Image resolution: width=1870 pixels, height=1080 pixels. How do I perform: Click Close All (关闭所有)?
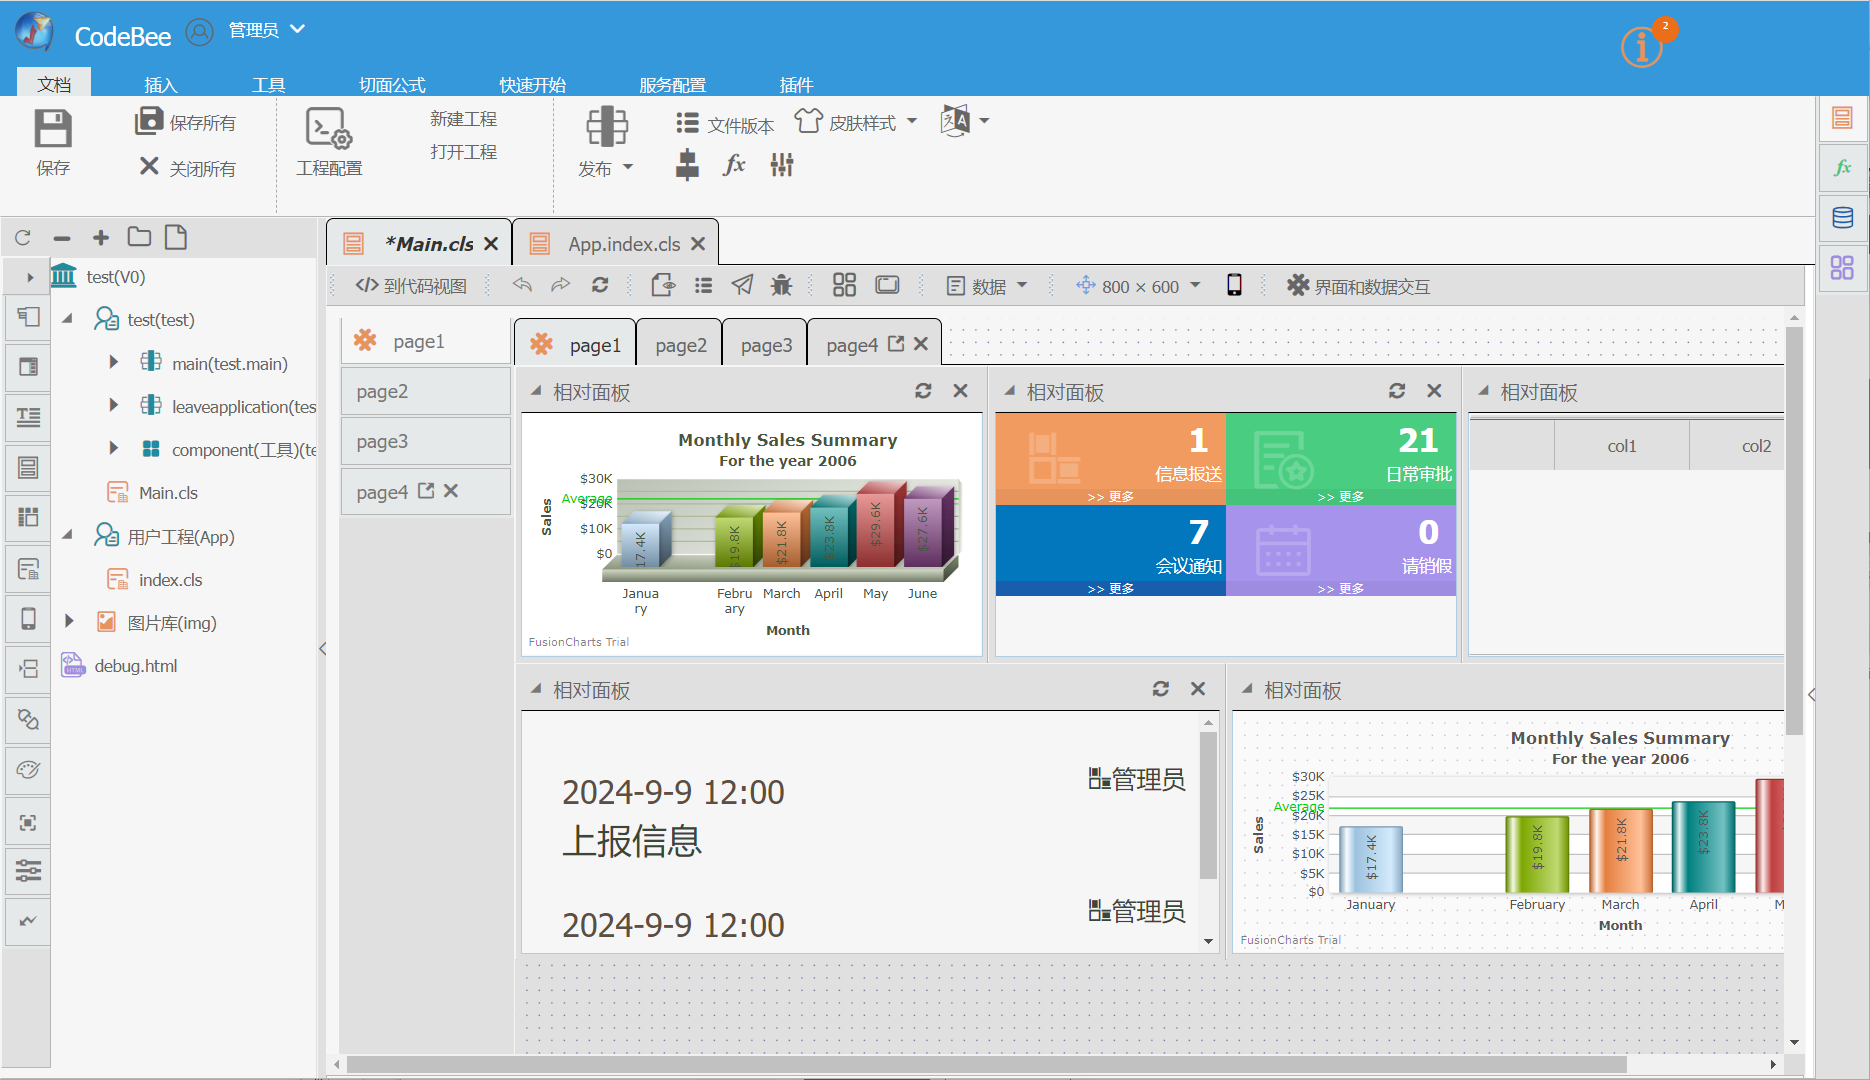coord(188,168)
